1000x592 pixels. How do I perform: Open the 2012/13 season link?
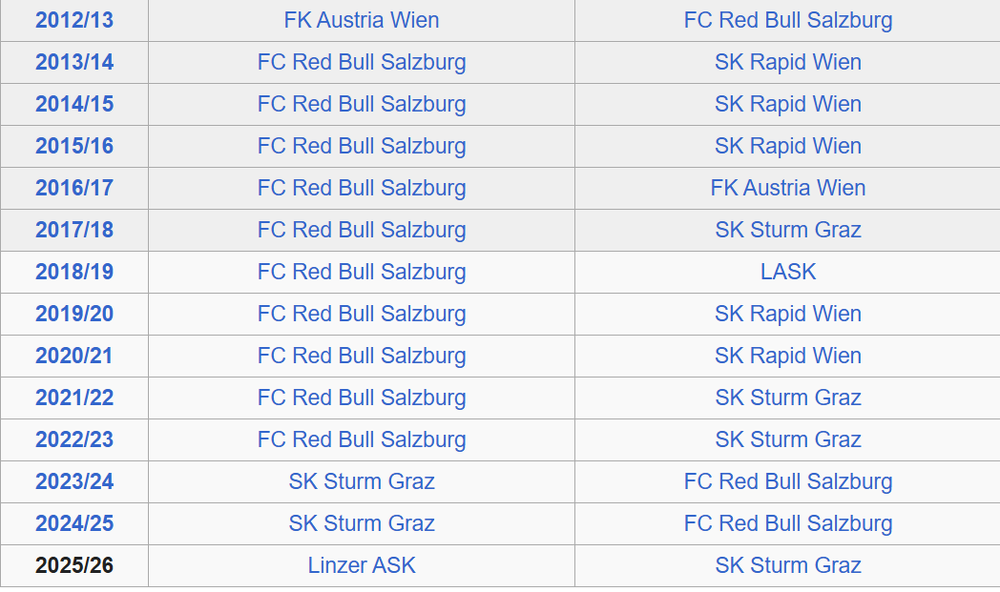tap(74, 20)
